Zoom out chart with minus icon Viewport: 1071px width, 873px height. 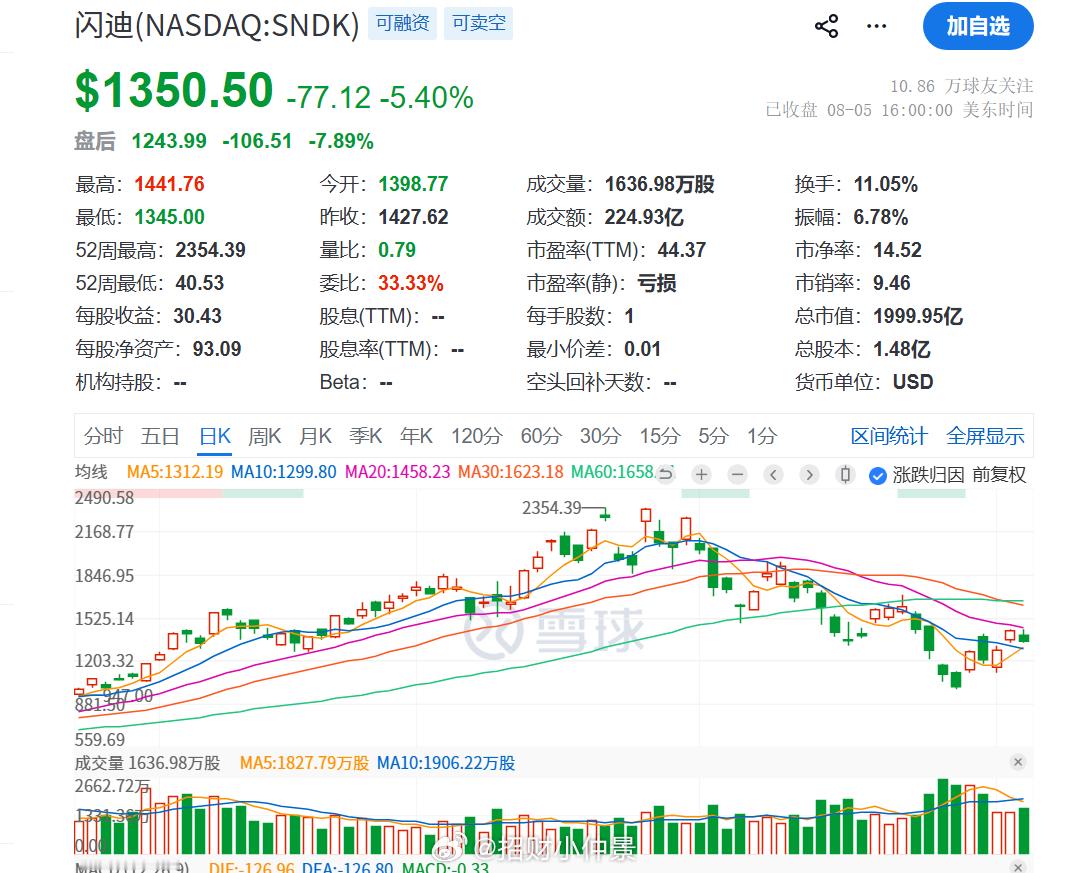[738, 474]
